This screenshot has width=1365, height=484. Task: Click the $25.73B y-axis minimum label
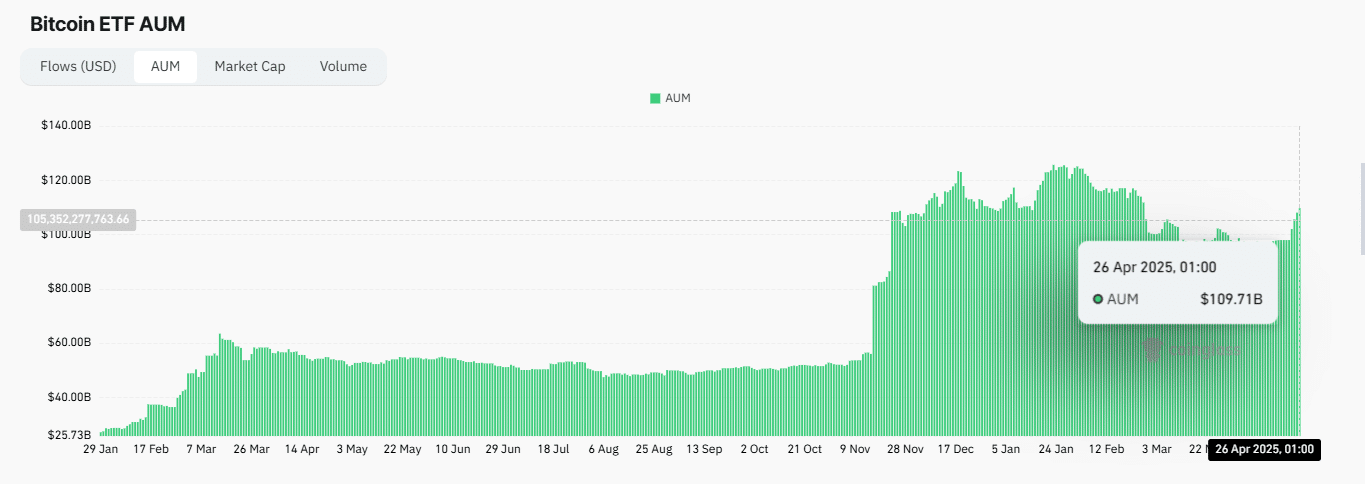click(68, 435)
